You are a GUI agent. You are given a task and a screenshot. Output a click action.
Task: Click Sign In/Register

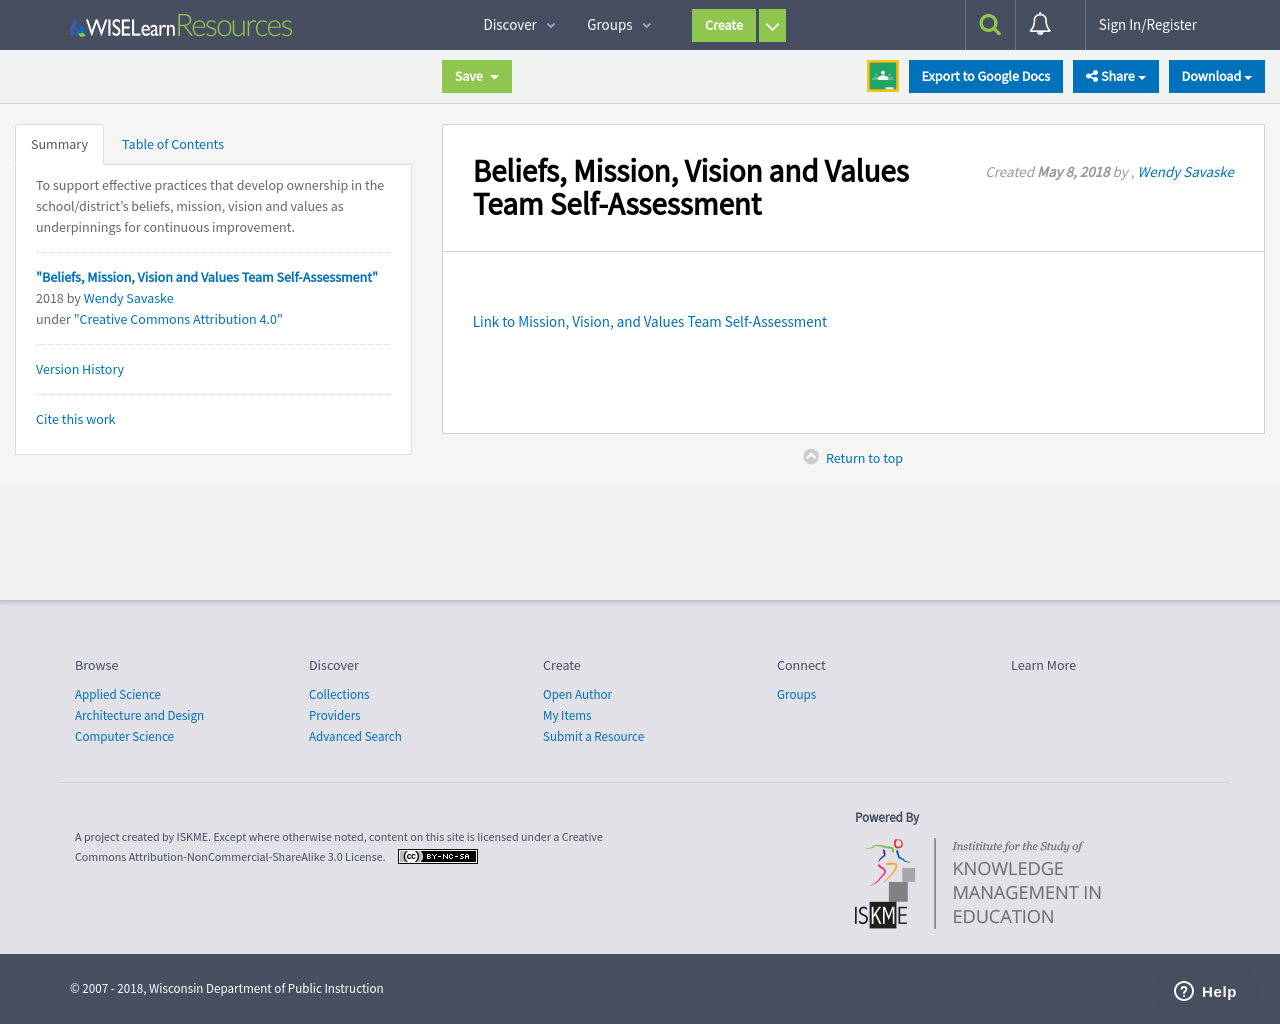[1147, 23]
